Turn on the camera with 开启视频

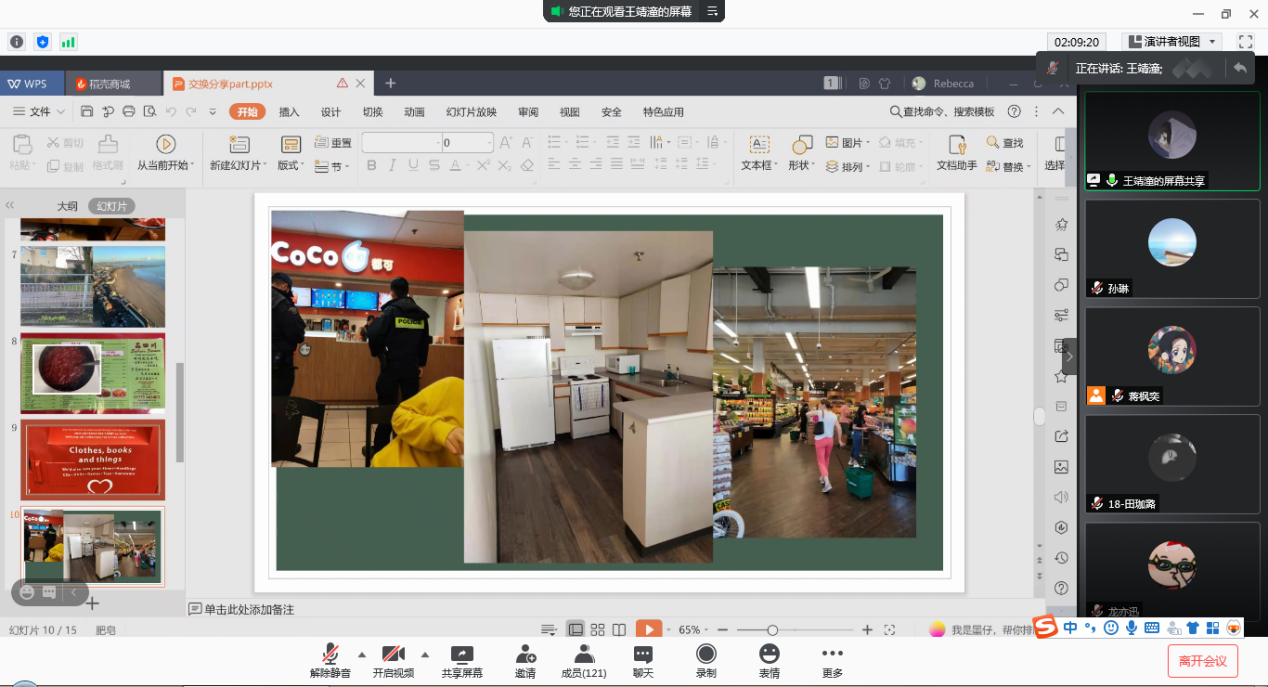(x=393, y=655)
